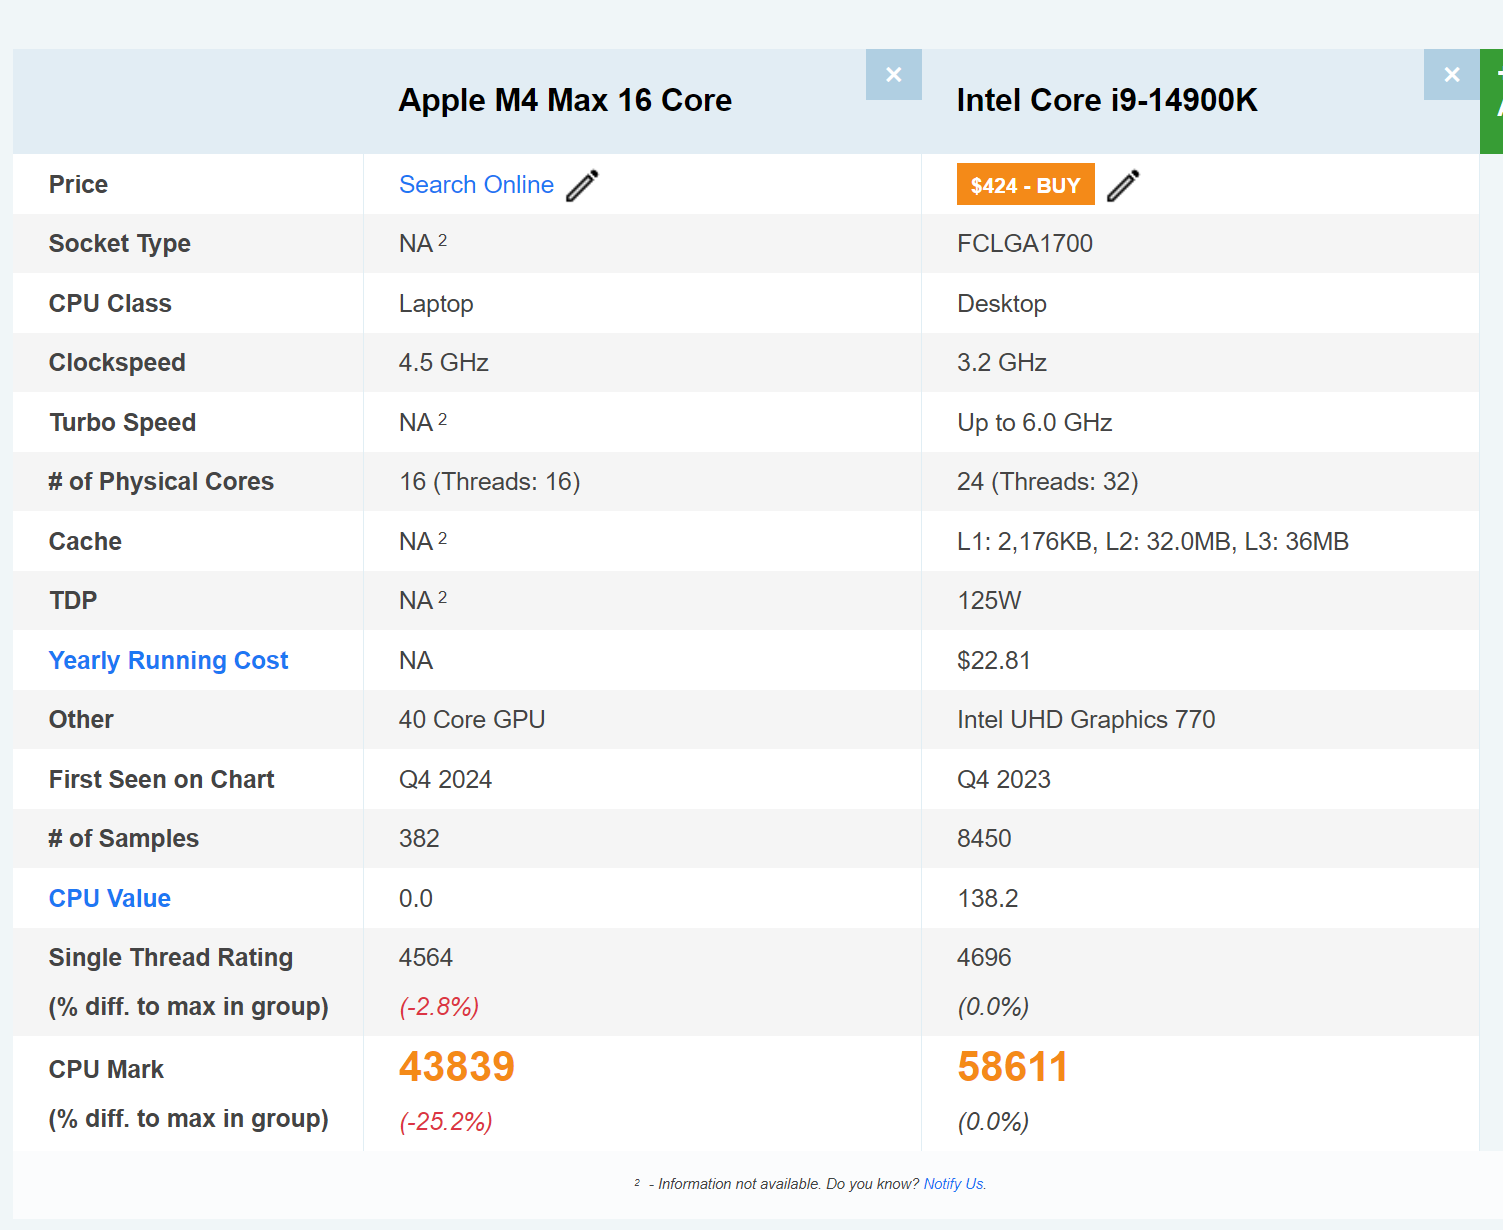This screenshot has height=1230, width=1503.
Task: Click the 58611 CPU Mark score
Action: [x=1013, y=1067]
